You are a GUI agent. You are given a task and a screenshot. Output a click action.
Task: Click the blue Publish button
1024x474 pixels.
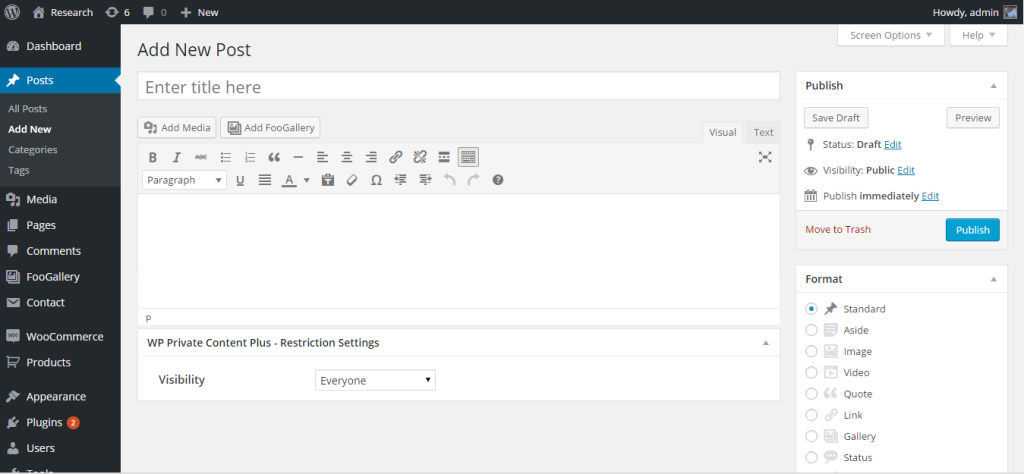coord(972,230)
